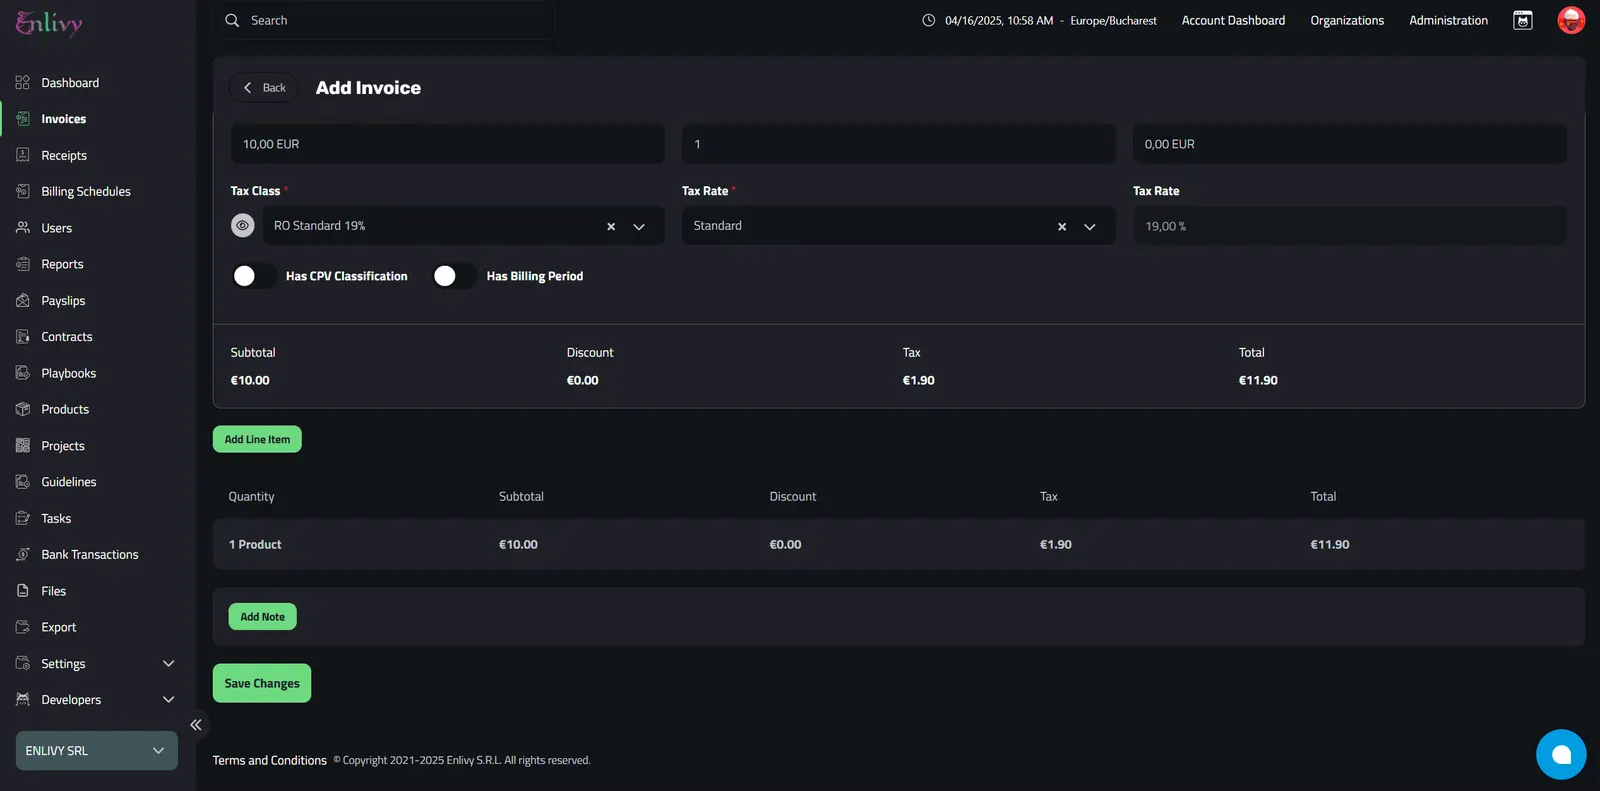Click the Contracts sidebar icon
The width and height of the screenshot is (1600, 791).
[23, 337]
